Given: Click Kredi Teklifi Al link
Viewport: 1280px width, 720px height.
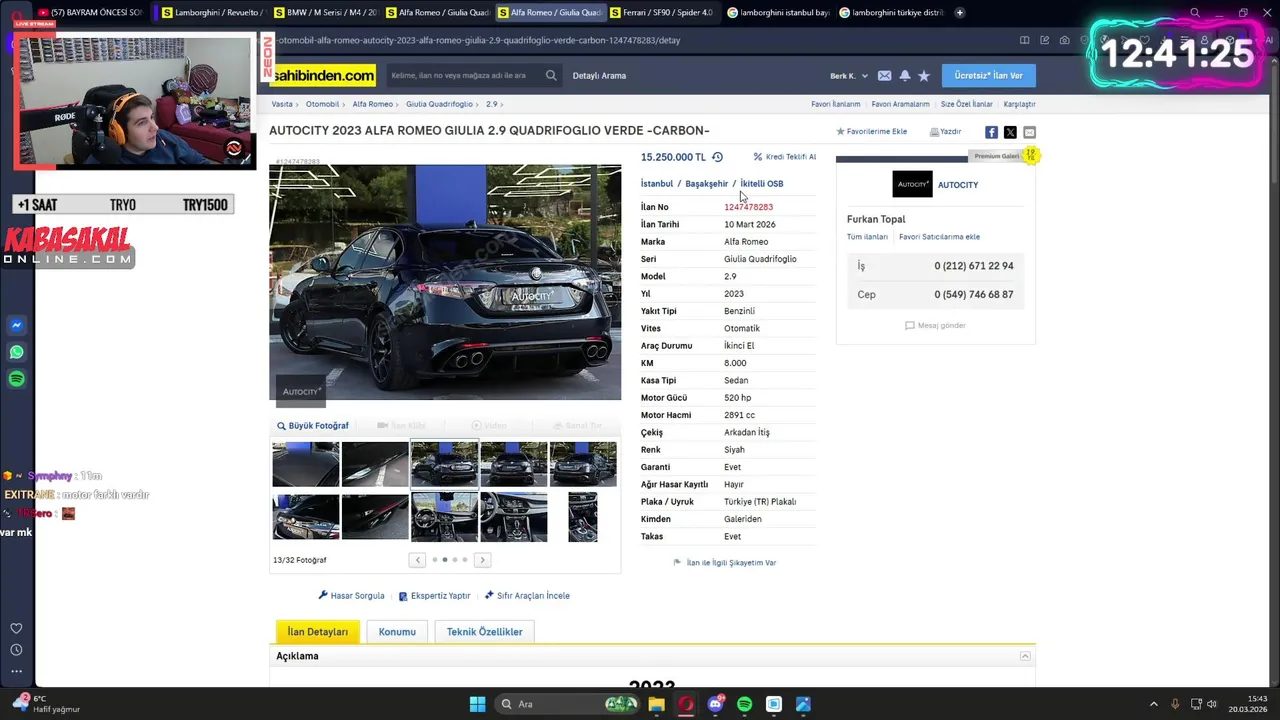Looking at the screenshot, I should tap(785, 157).
